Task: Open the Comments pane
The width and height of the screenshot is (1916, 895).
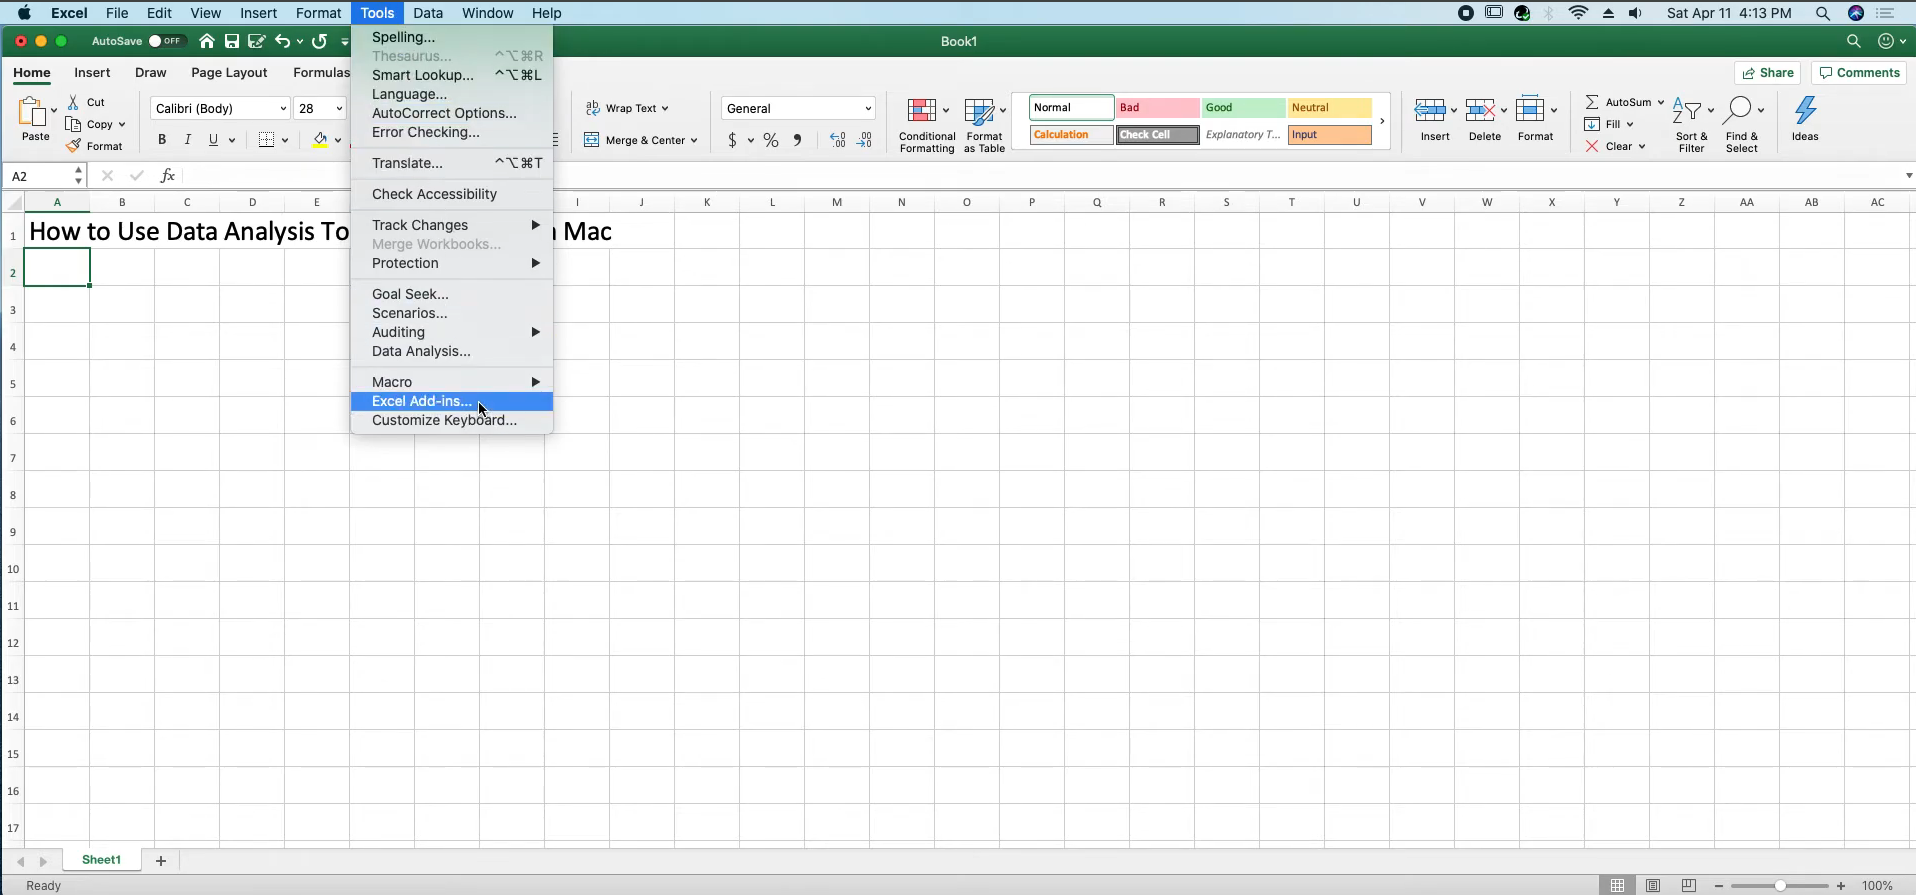Action: point(1859,73)
